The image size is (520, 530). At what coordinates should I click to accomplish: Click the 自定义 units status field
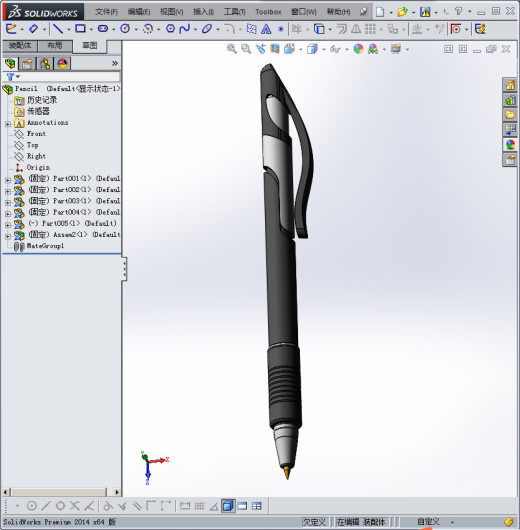[428, 522]
